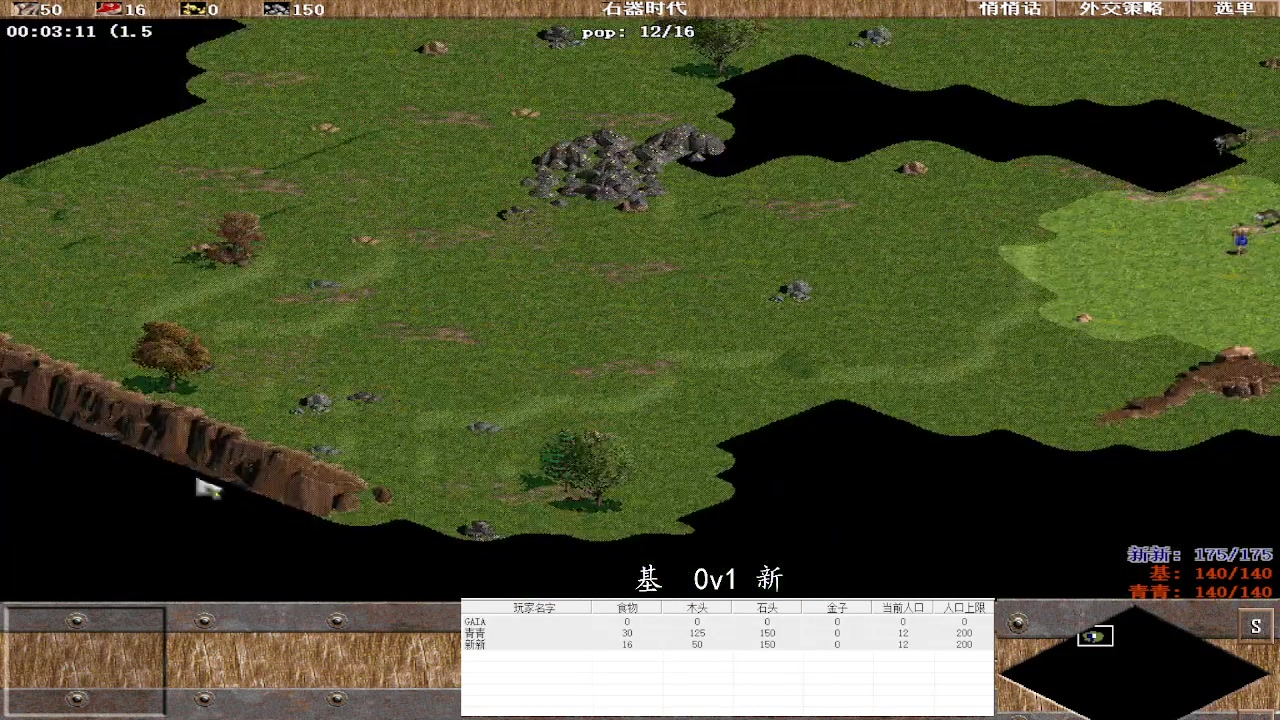Viewport: 1280px width, 720px height.
Task: Click 青青's wood value 125
Action: click(x=697, y=633)
